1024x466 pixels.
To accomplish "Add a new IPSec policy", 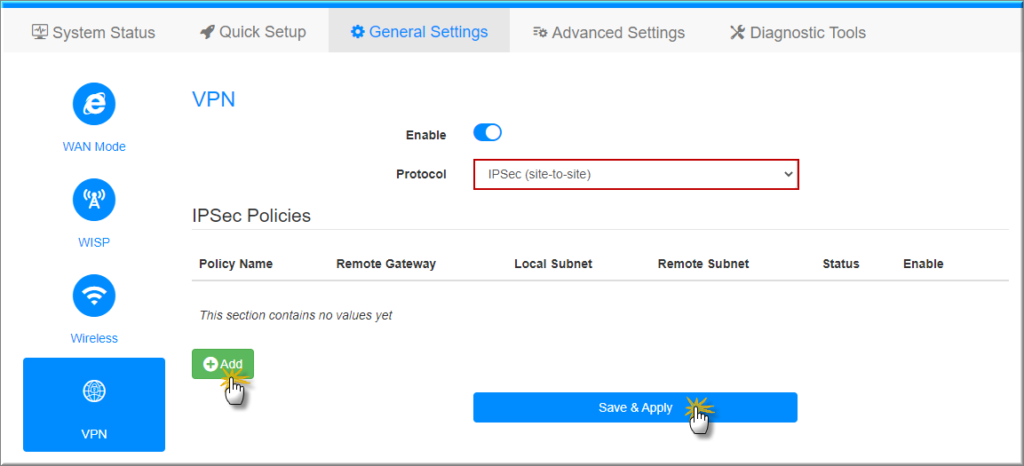I will pos(223,364).
